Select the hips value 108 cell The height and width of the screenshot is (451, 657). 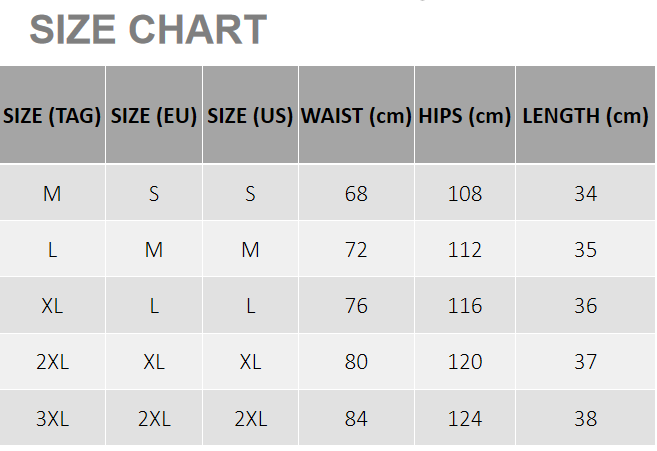coord(465,192)
